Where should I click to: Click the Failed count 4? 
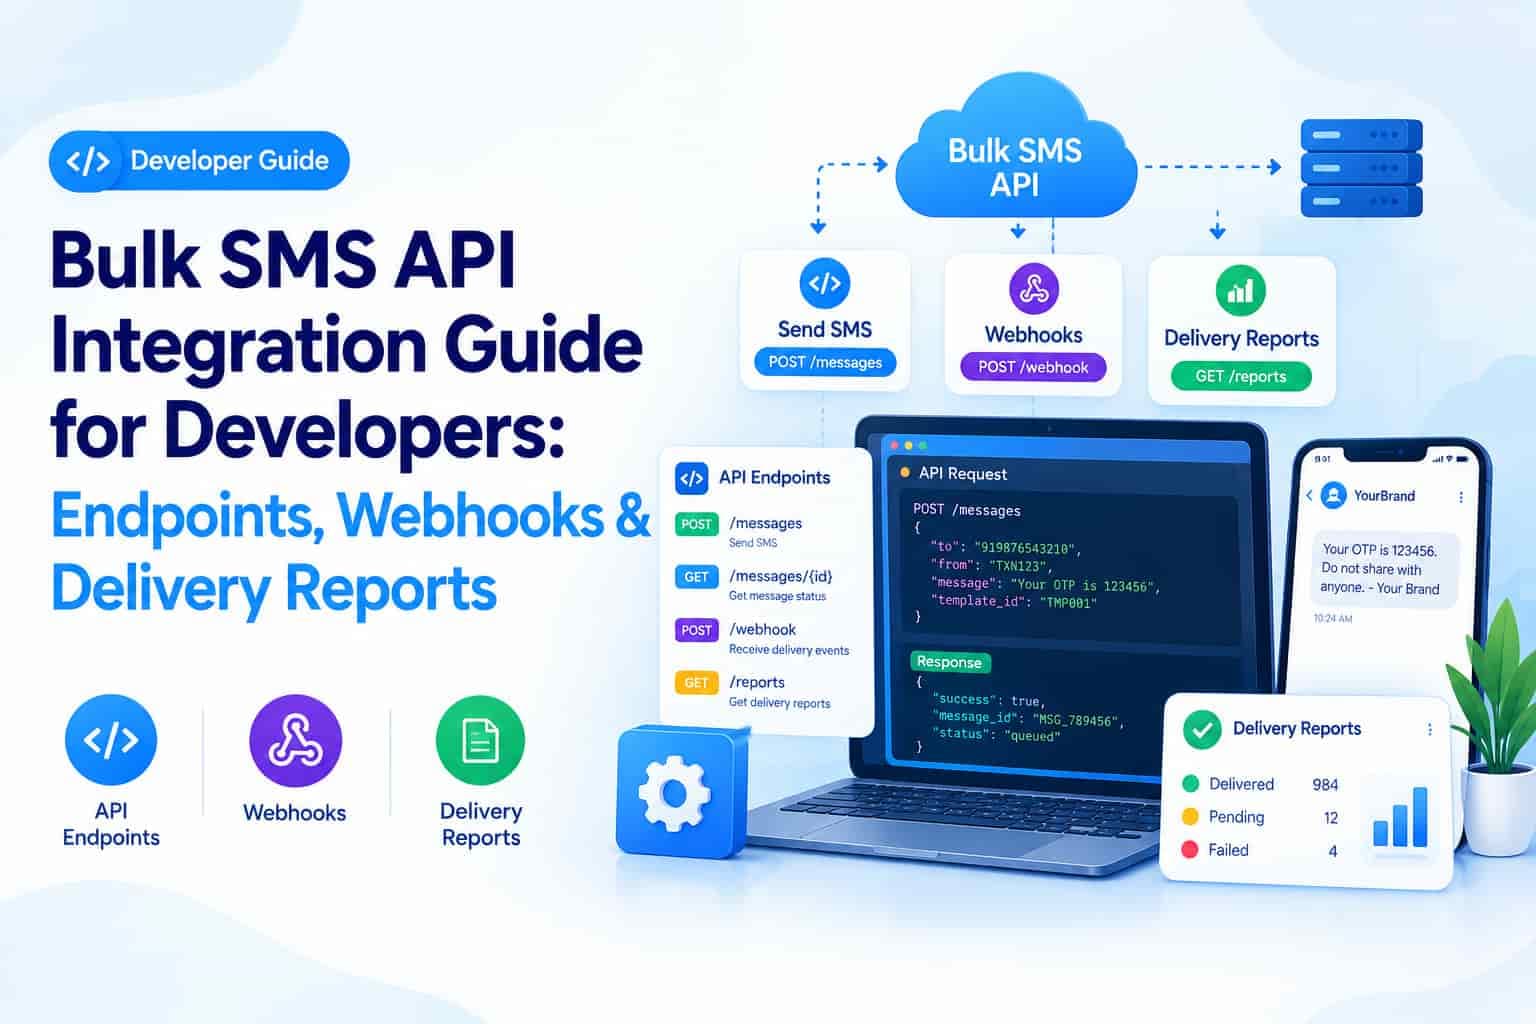[1333, 851]
